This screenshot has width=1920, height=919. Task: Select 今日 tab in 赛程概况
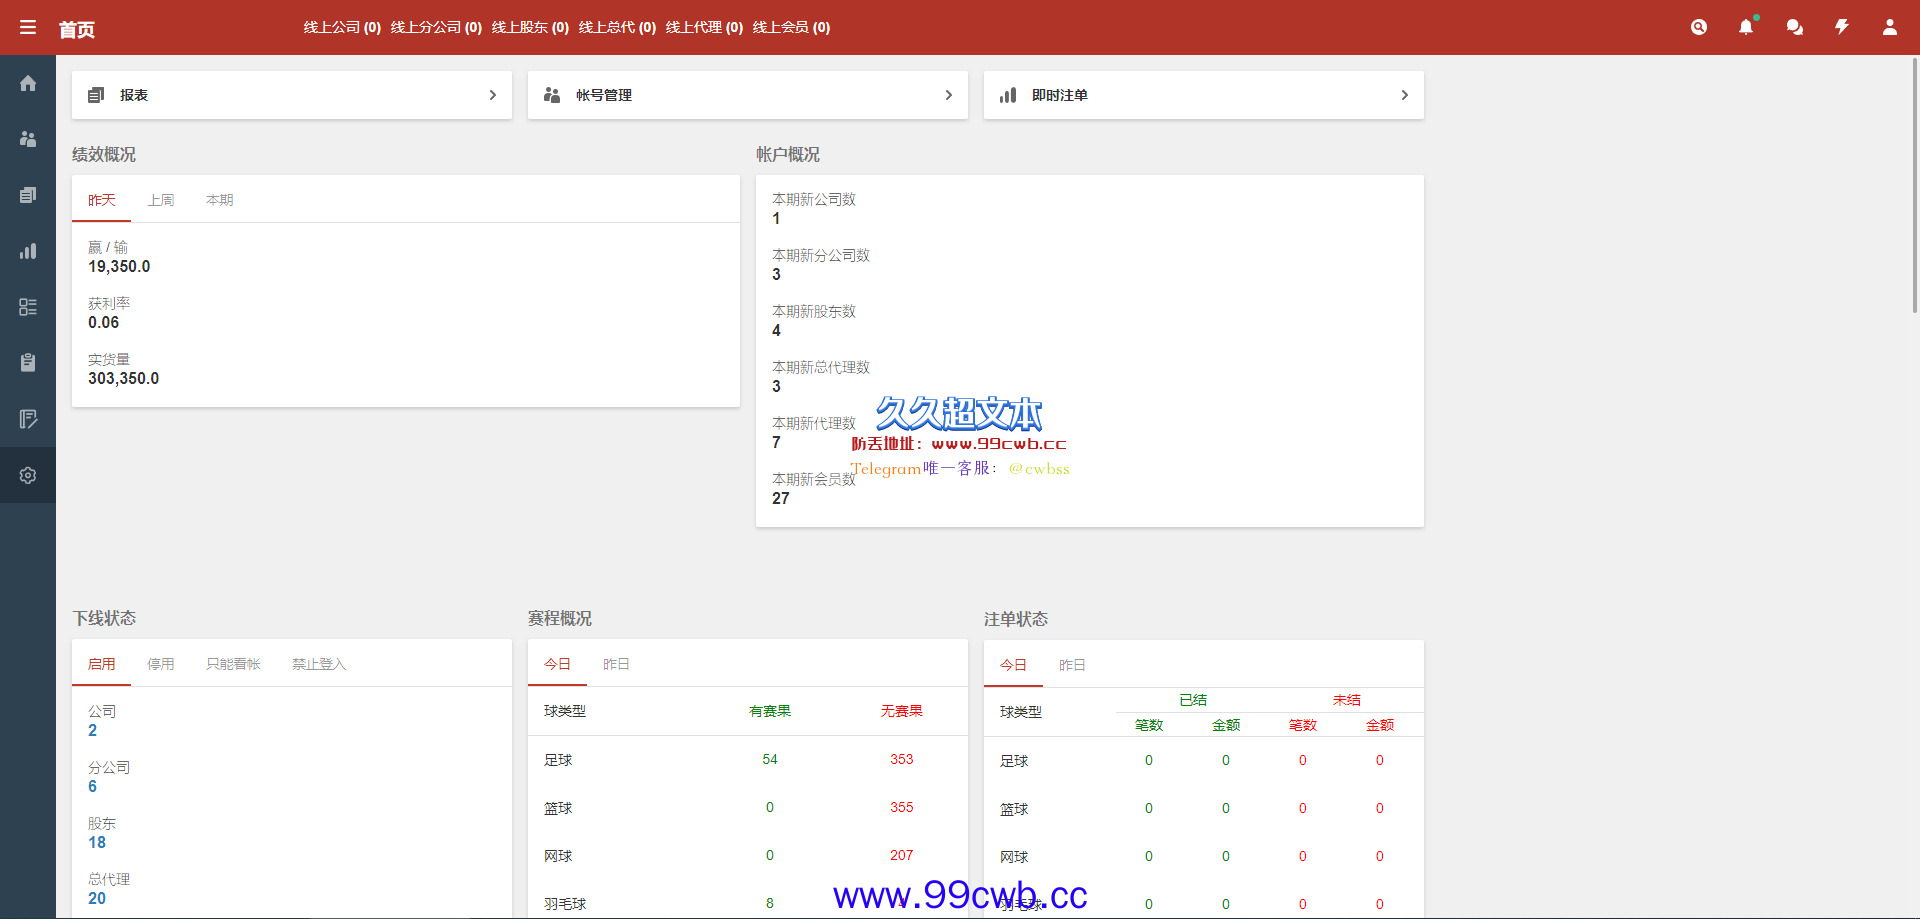558,664
